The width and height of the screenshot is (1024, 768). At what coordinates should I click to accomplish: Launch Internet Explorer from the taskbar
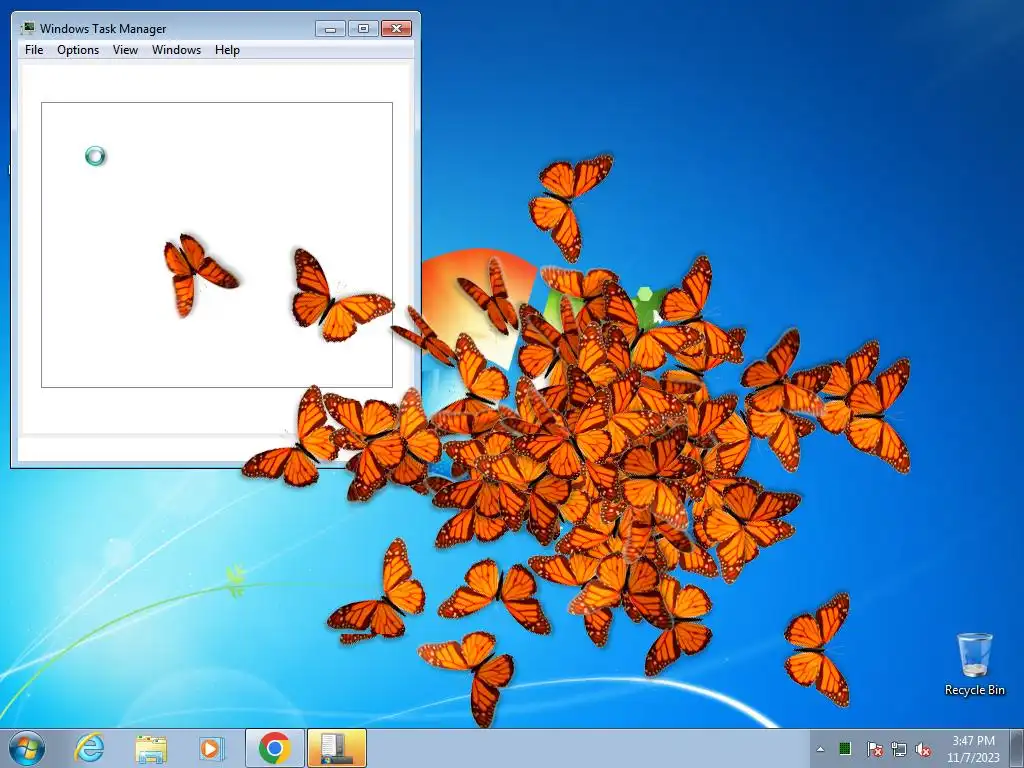(x=89, y=748)
